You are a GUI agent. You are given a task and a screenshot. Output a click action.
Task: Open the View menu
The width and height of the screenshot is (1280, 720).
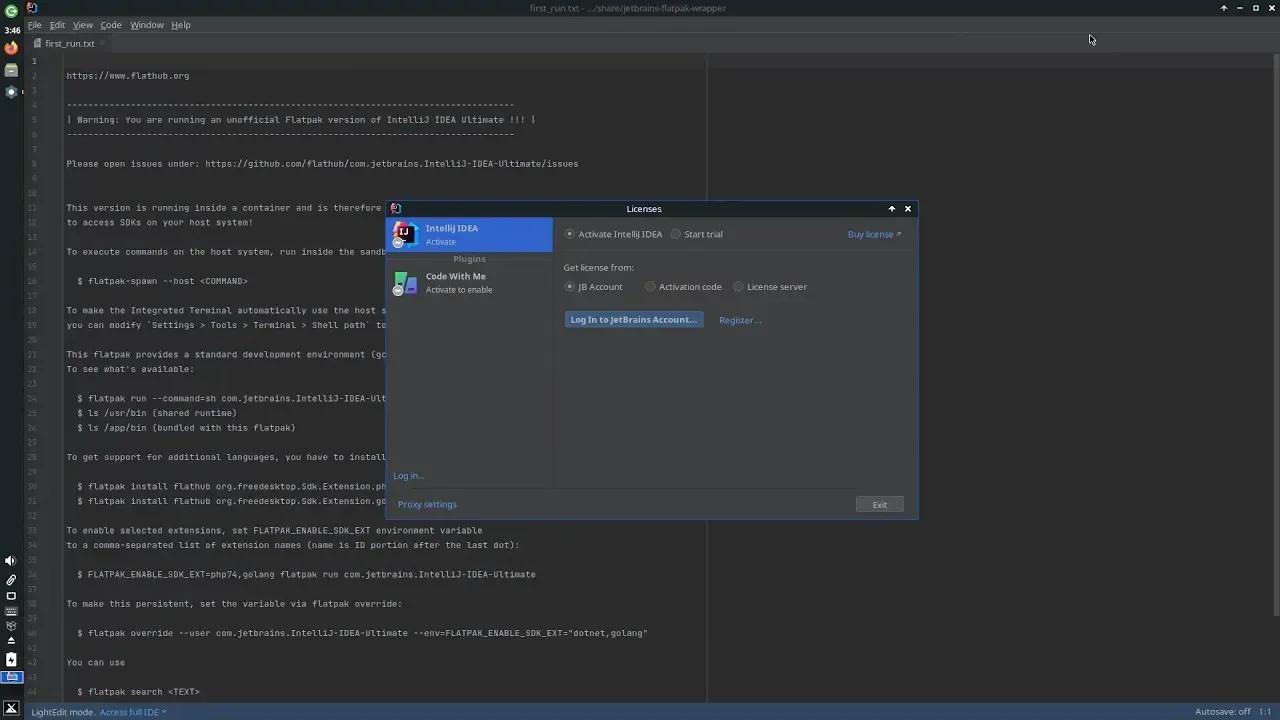click(x=83, y=25)
